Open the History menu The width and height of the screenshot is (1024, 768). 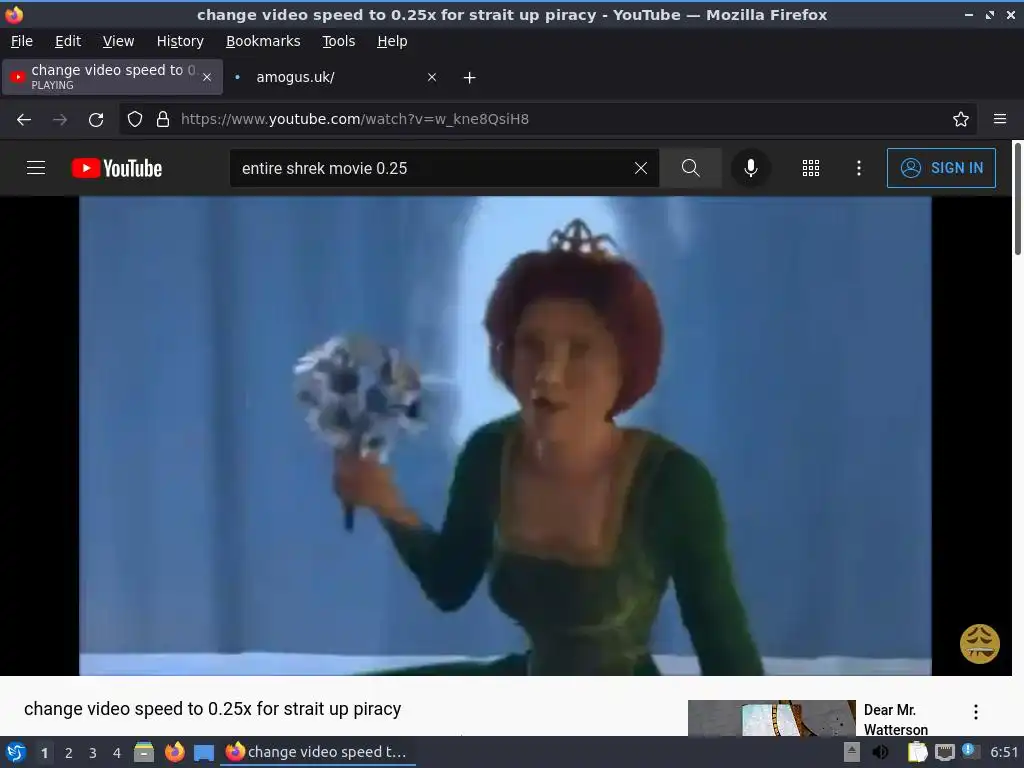coord(180,41)
